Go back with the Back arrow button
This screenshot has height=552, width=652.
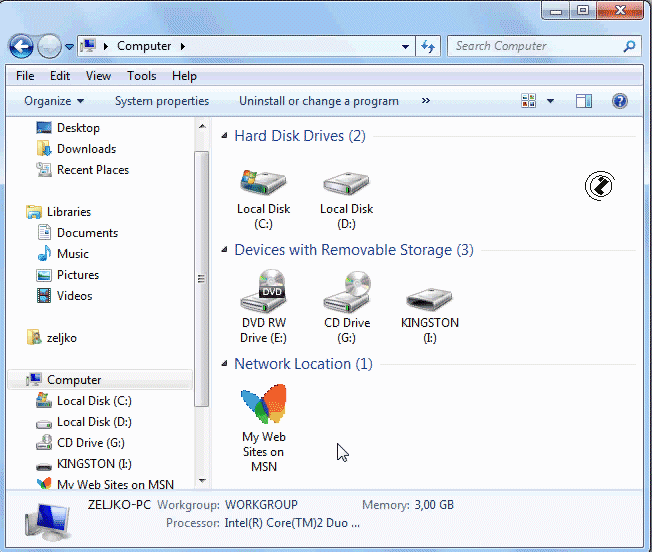pyautogui.click(x=21, y=46)
